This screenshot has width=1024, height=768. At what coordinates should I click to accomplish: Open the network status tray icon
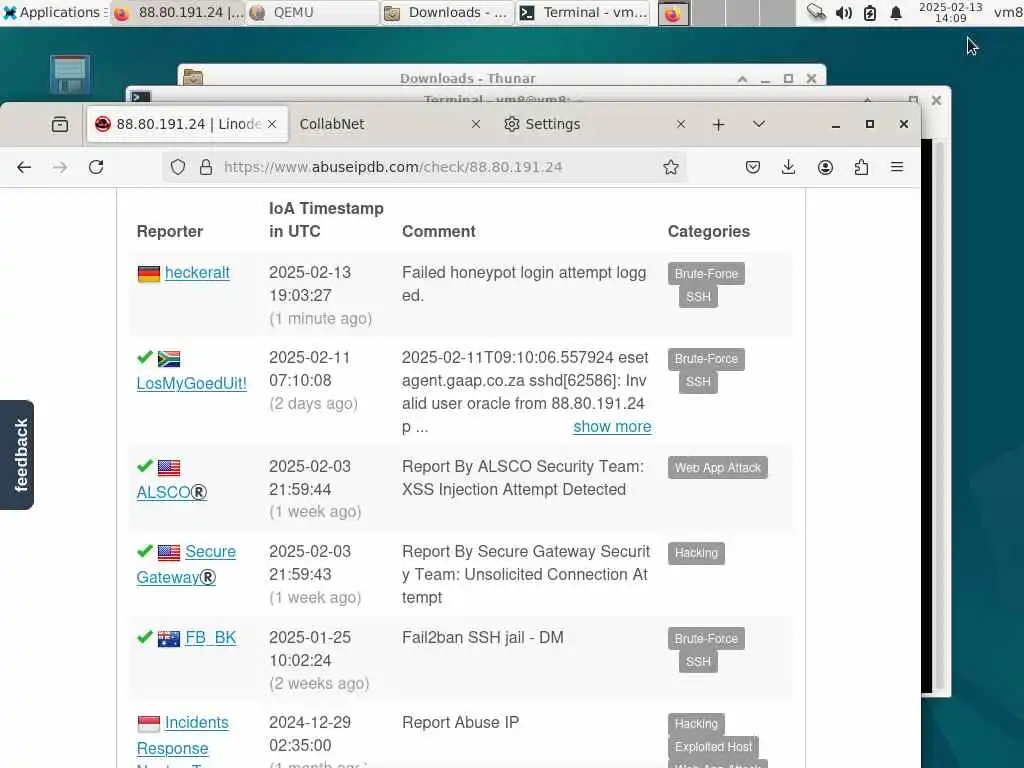816,12
